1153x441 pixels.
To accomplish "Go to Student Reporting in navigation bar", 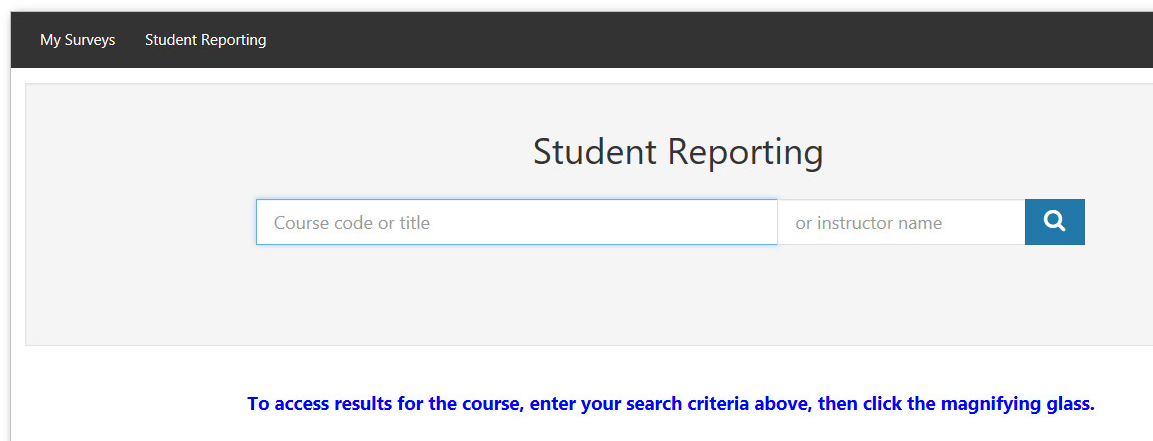I will [x=205, y=40].
